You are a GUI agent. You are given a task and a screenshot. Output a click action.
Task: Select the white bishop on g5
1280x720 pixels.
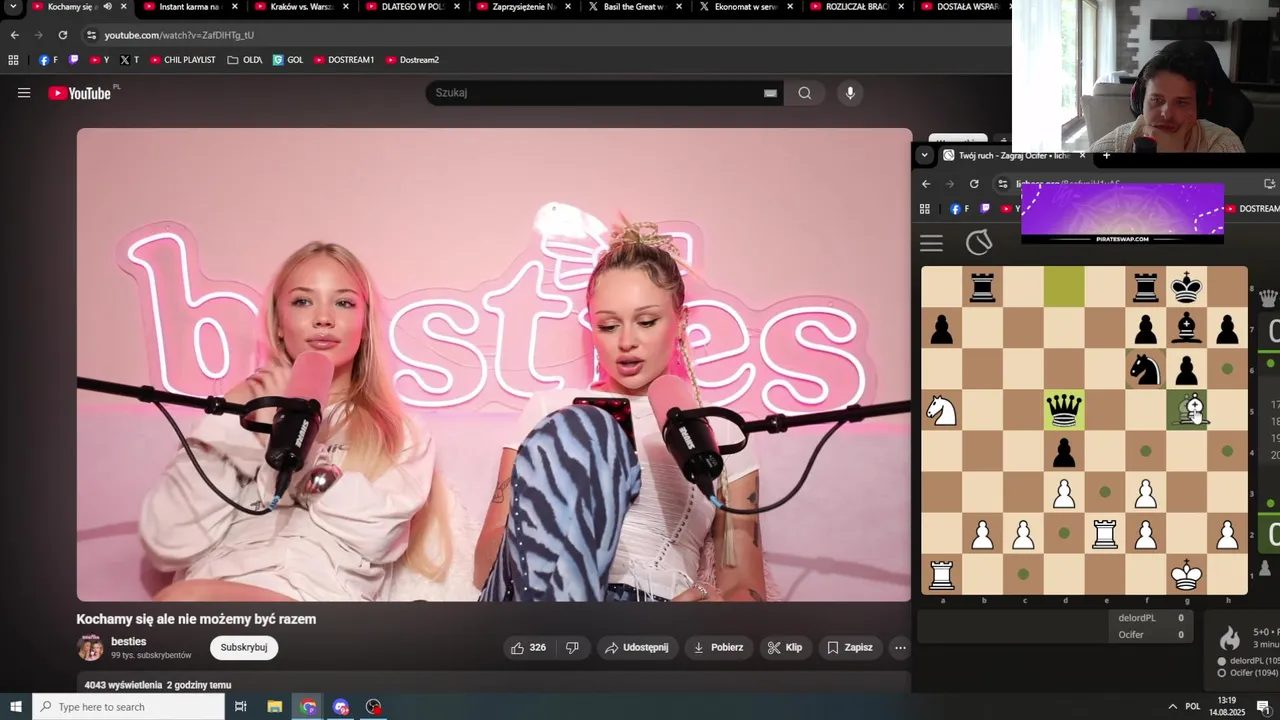pyautogui.click(x=1187, y=410)
